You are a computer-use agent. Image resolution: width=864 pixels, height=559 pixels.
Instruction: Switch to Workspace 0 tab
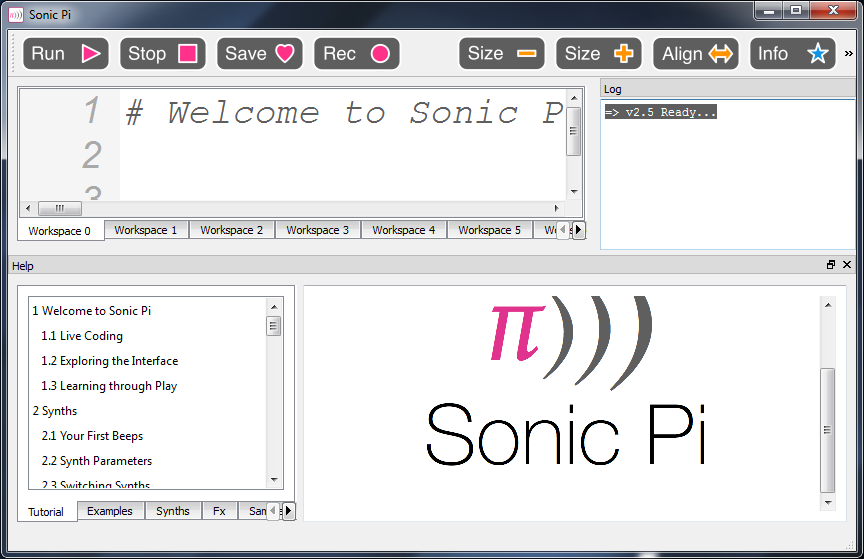tap(60, 230)
